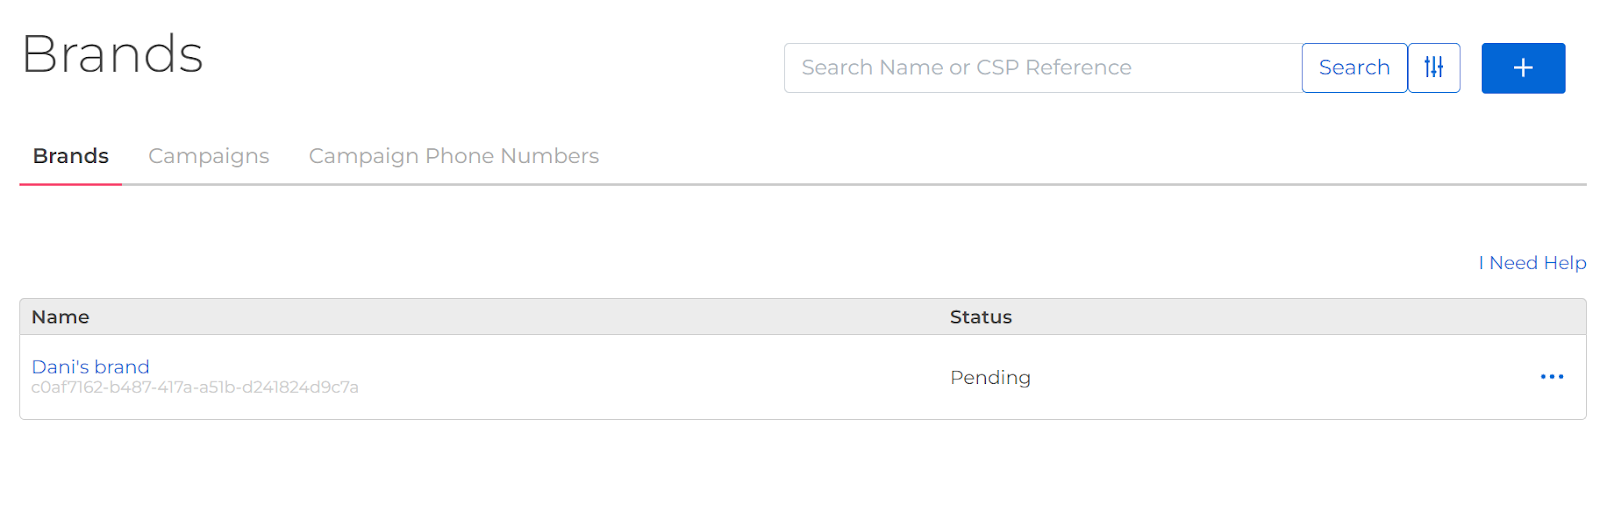Click the Search button
Image resolution: width=1600 pixels, height=519 pixels.
point(1354,68)
